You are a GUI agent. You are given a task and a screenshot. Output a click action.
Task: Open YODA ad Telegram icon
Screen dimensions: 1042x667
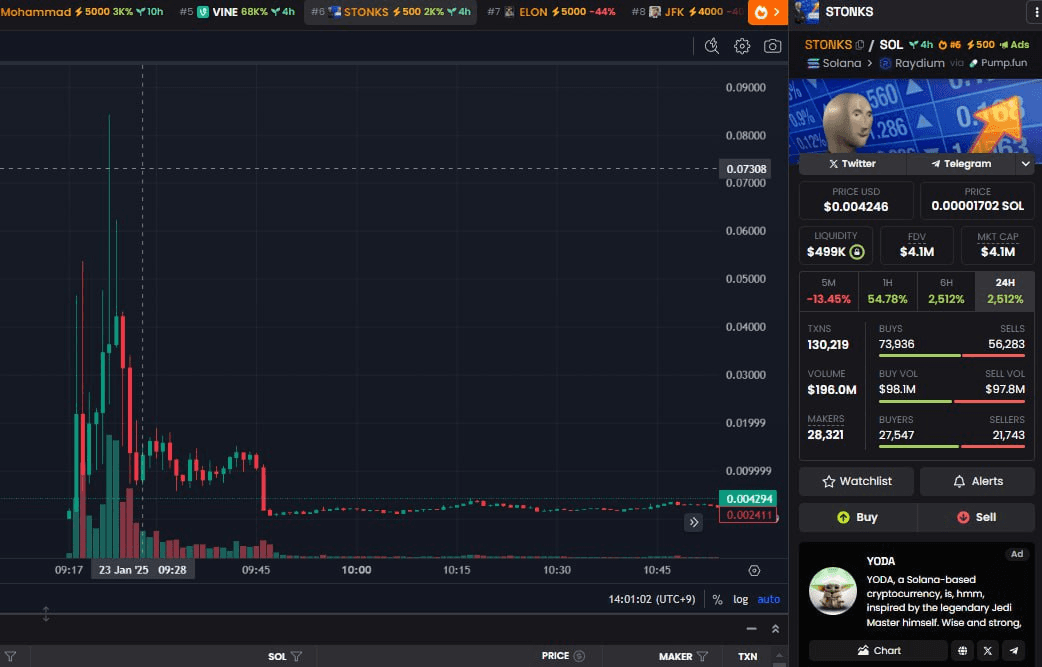(1013, 650)
